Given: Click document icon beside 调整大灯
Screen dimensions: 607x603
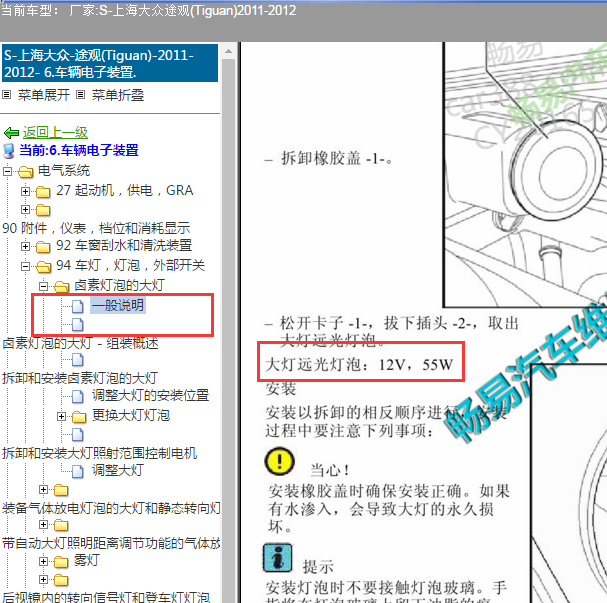Looking at the screenshot, I should click(x=78, y=471).
